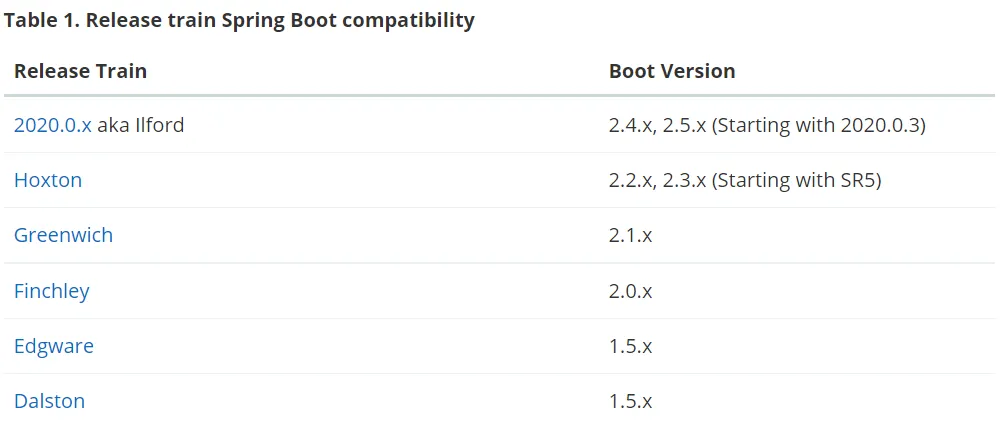This screenshot has height=442, width=1007.
Task: Click the Hoxton release train link
Action: [x=48, y=181]
